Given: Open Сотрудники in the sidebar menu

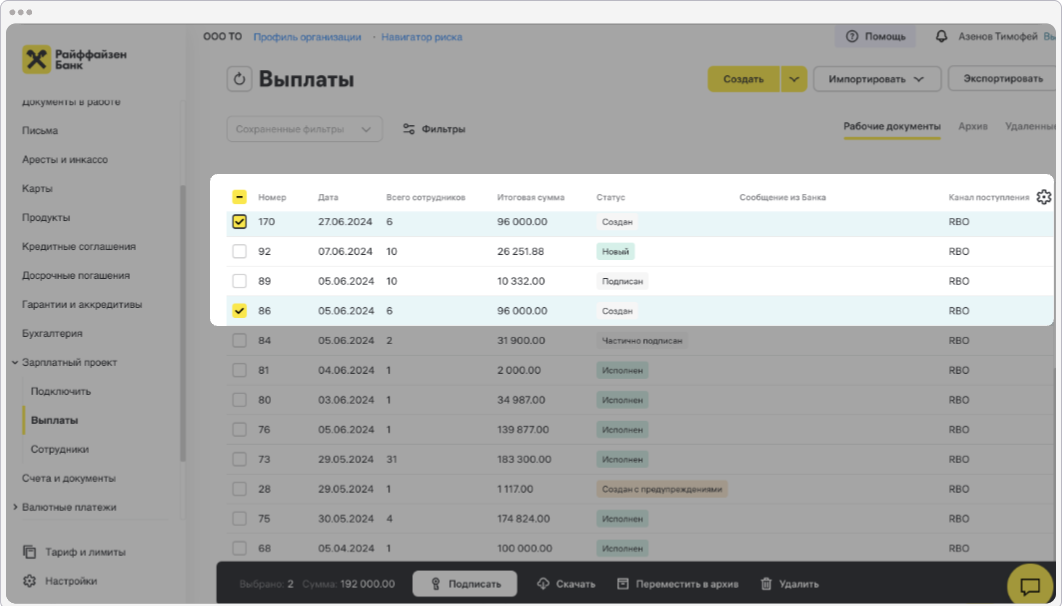Looking at the screenshot, I should tap(59, 449).
